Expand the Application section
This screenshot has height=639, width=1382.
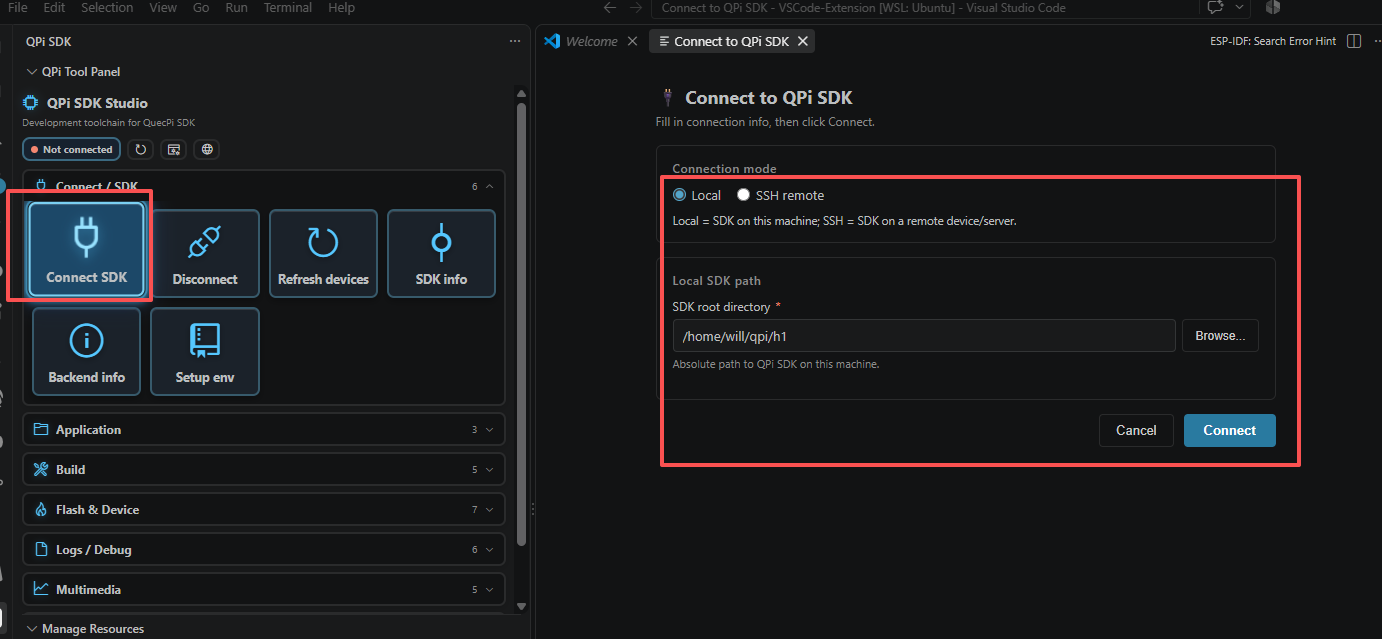coord(264,429)
